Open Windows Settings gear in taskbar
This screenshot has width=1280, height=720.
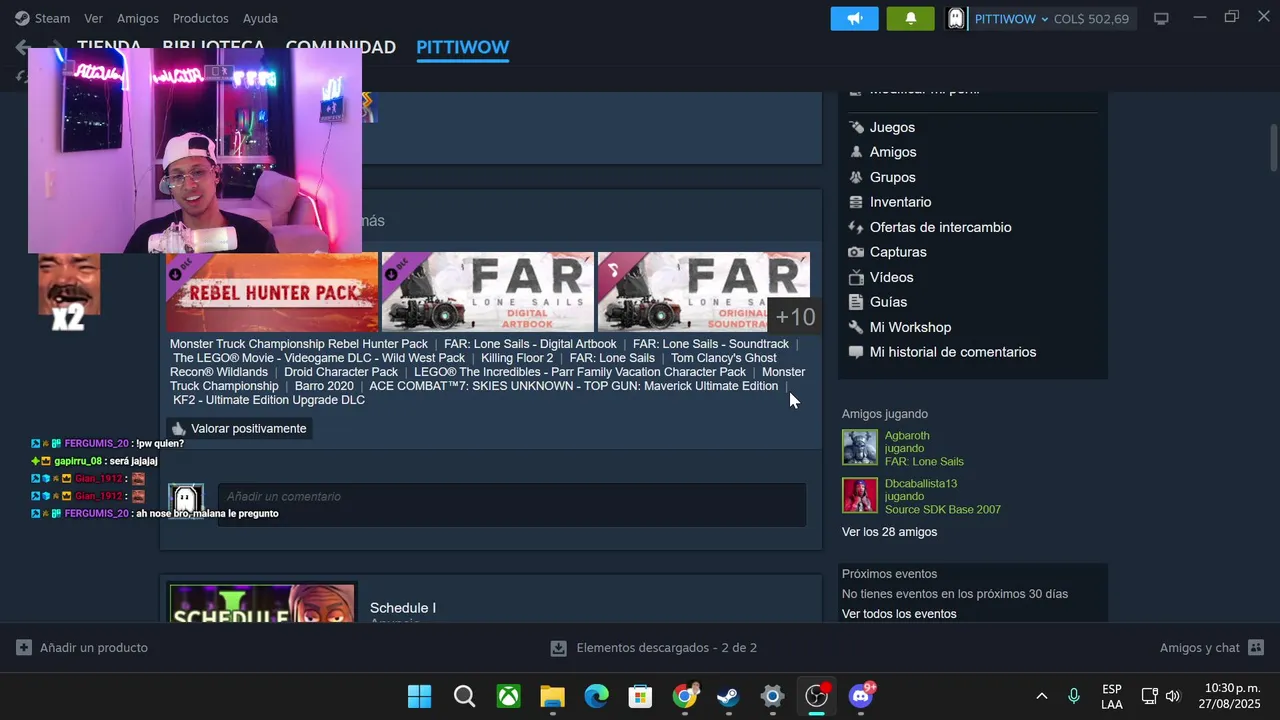[x=772, y=696]
